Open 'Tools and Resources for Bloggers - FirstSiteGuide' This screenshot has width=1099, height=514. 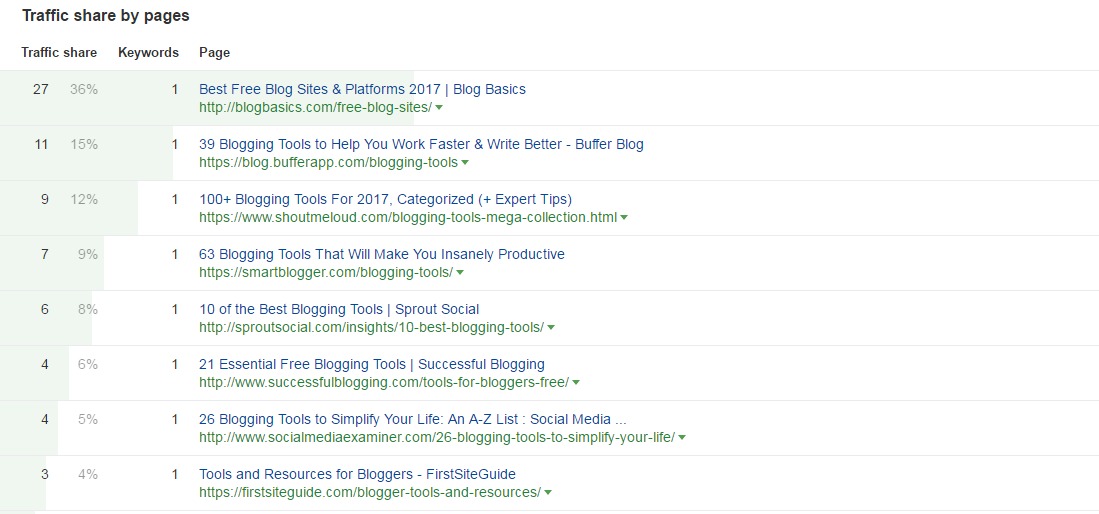pyautogui.click(x=357, y=474)
